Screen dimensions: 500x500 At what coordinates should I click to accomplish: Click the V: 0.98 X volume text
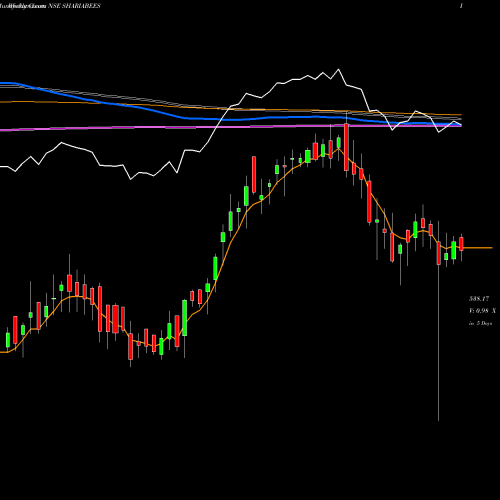(x=482, y=311)
